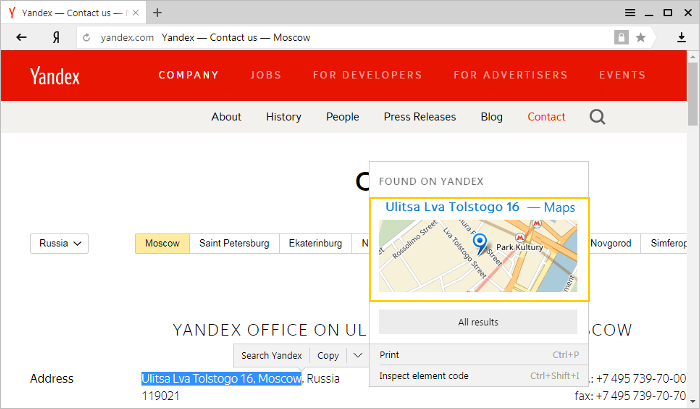
Task: Click the address bar page title field
Action: (236, 38)
